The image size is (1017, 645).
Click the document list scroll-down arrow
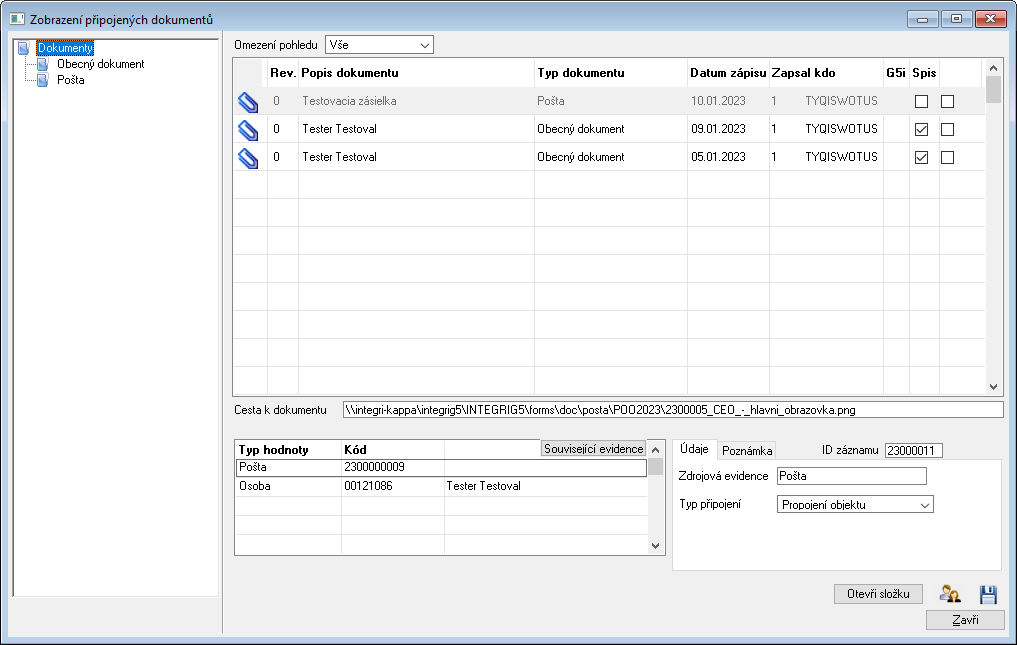pyautogui.click(x=993, y=387)
